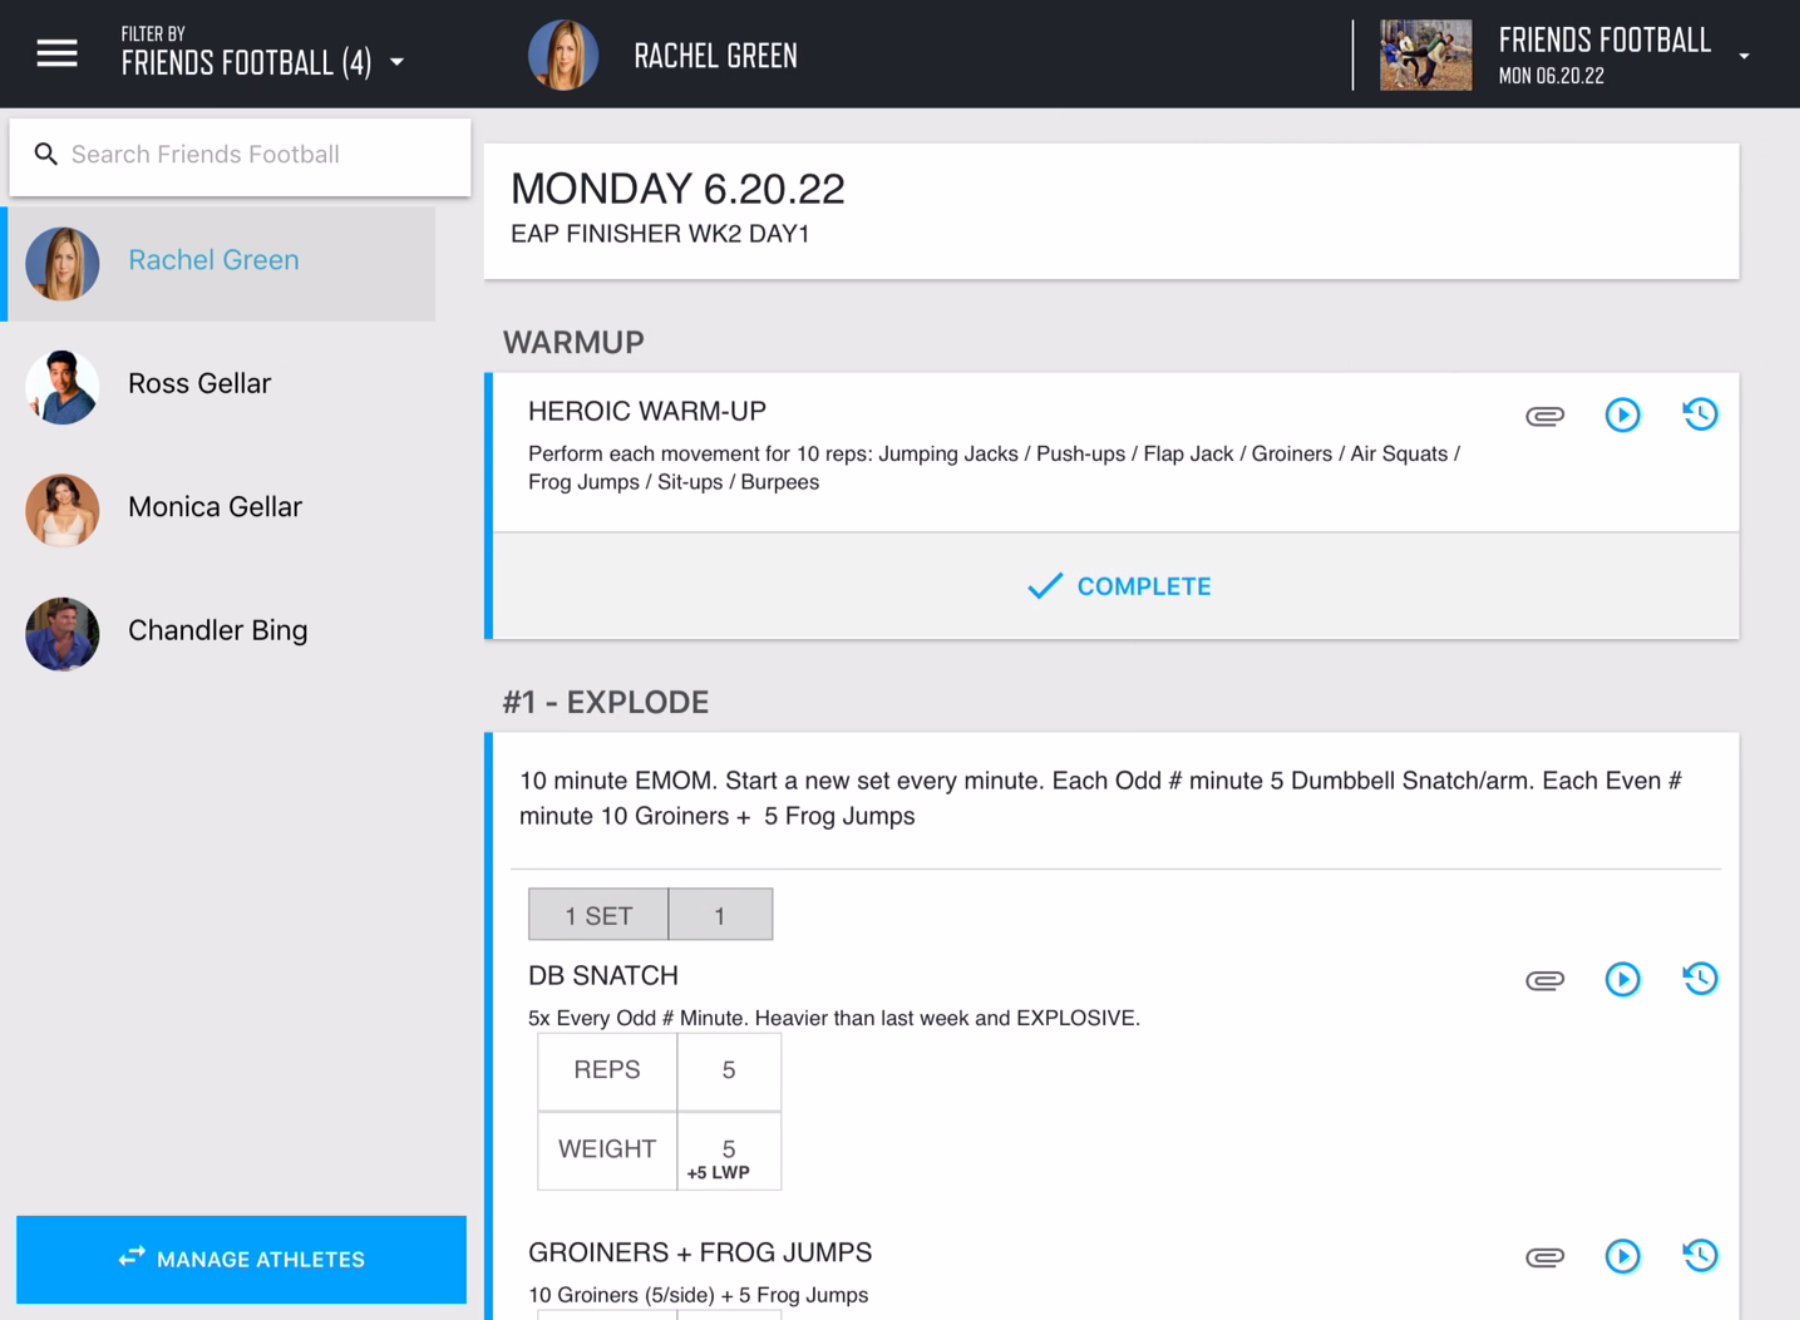View history for Heroic Warm-Up

(x=1700, y=414)
